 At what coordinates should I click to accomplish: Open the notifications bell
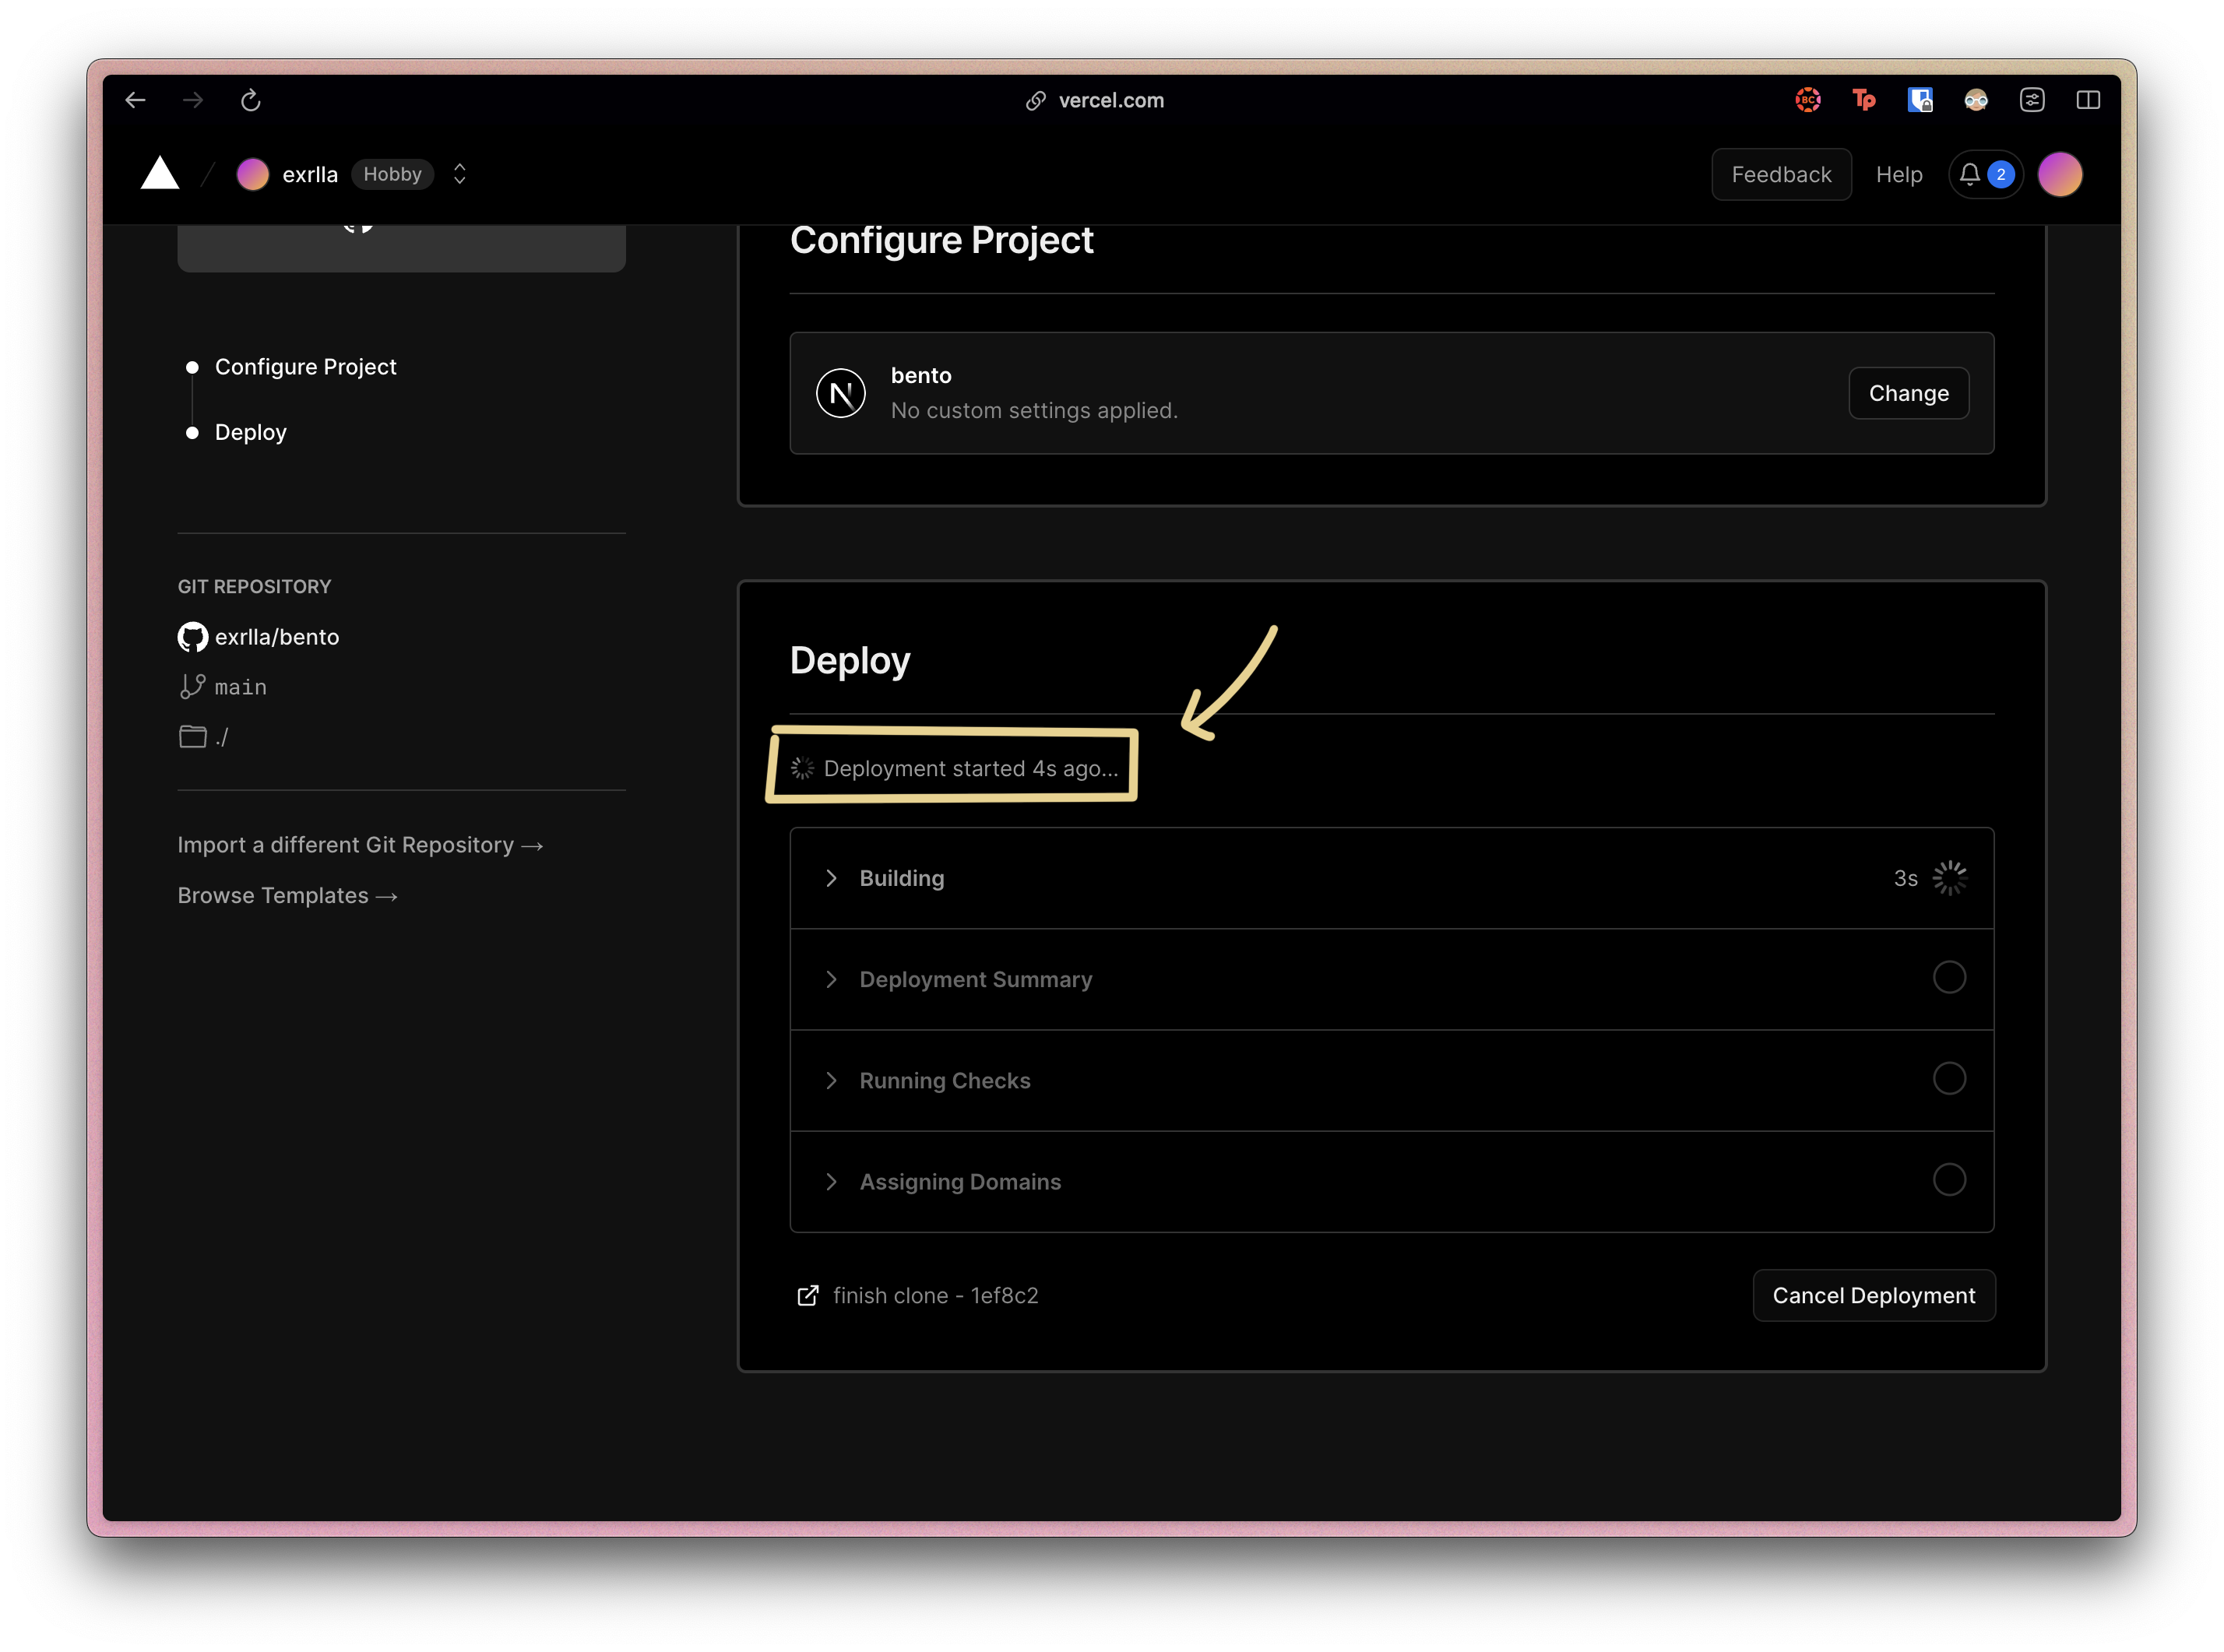(x=1969, y=175)
